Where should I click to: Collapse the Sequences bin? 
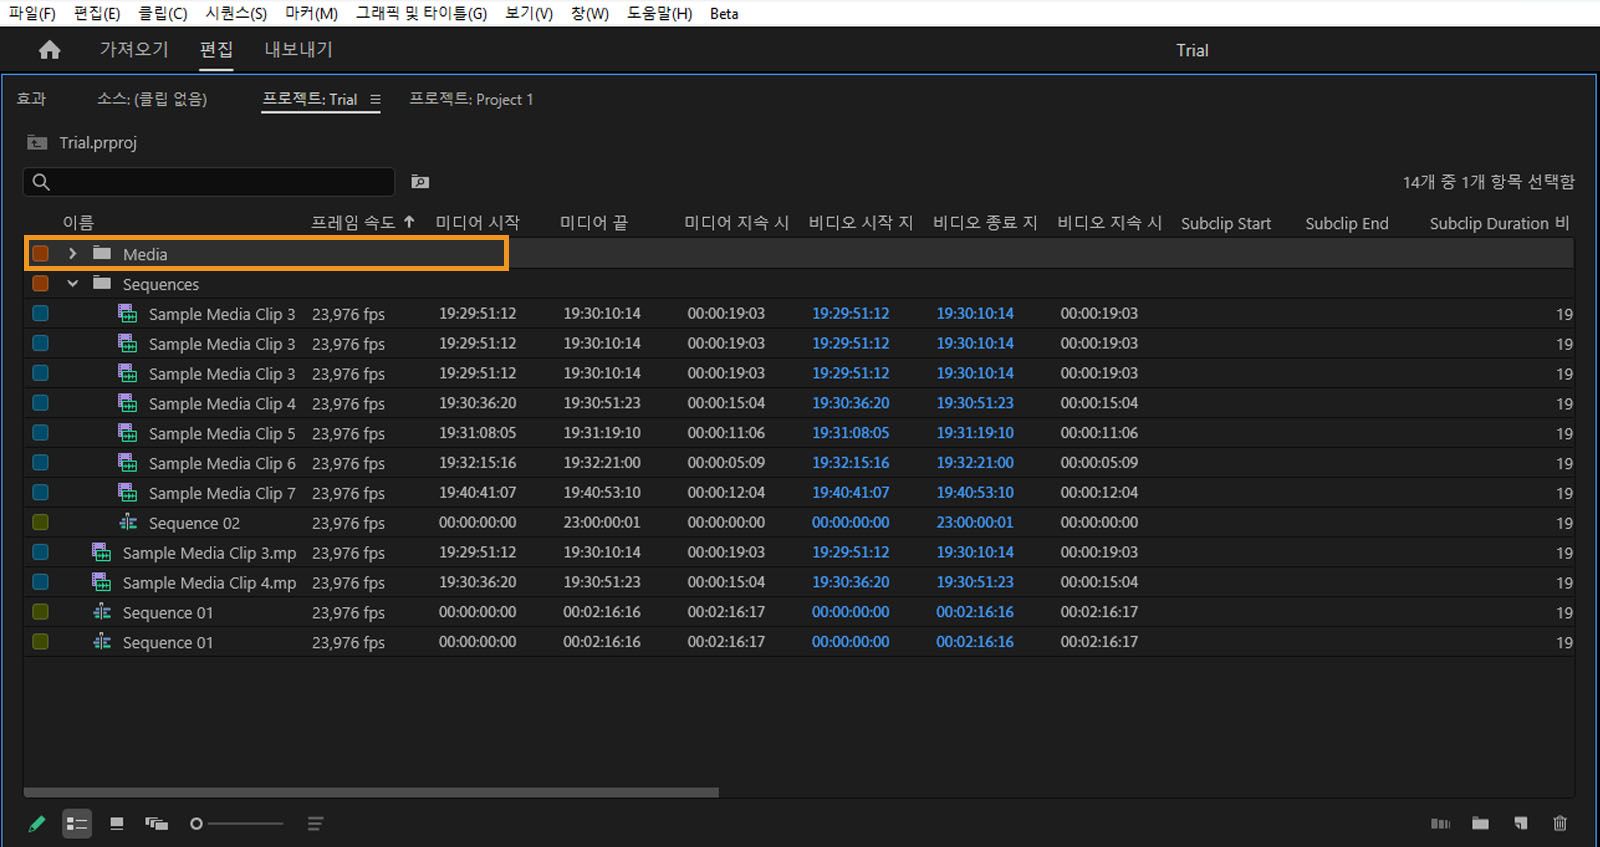(x=72, y=284)
